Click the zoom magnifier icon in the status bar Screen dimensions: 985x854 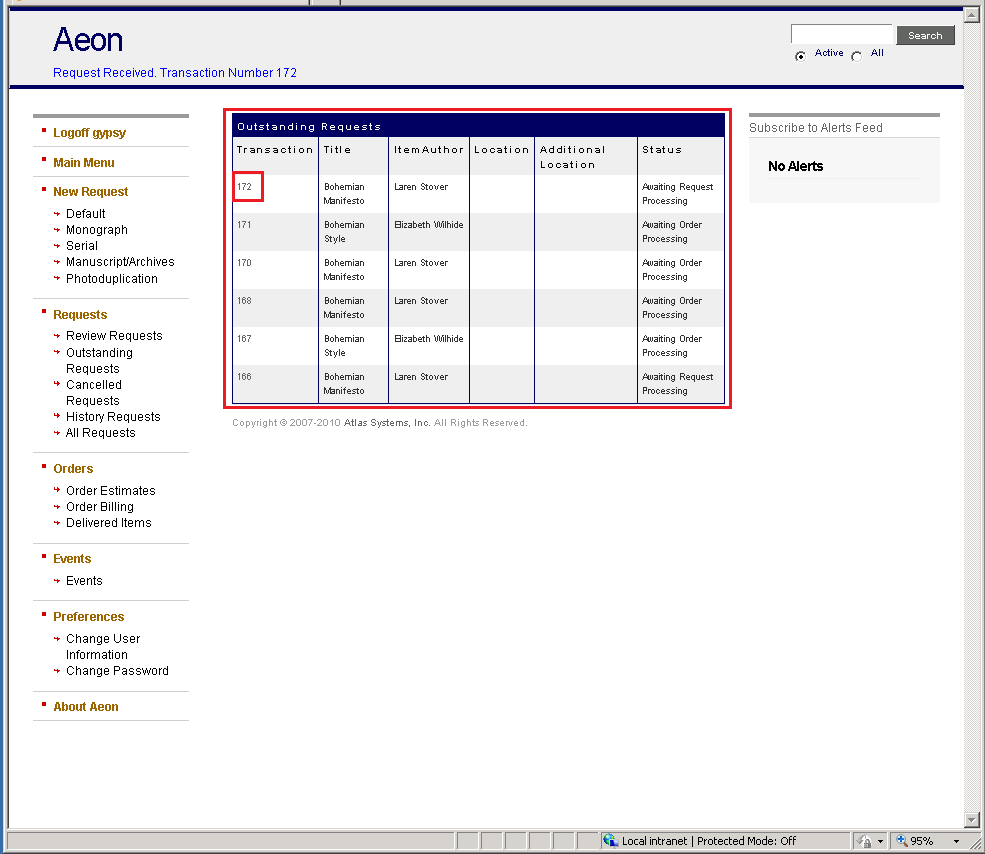click(x=901, y=840)
